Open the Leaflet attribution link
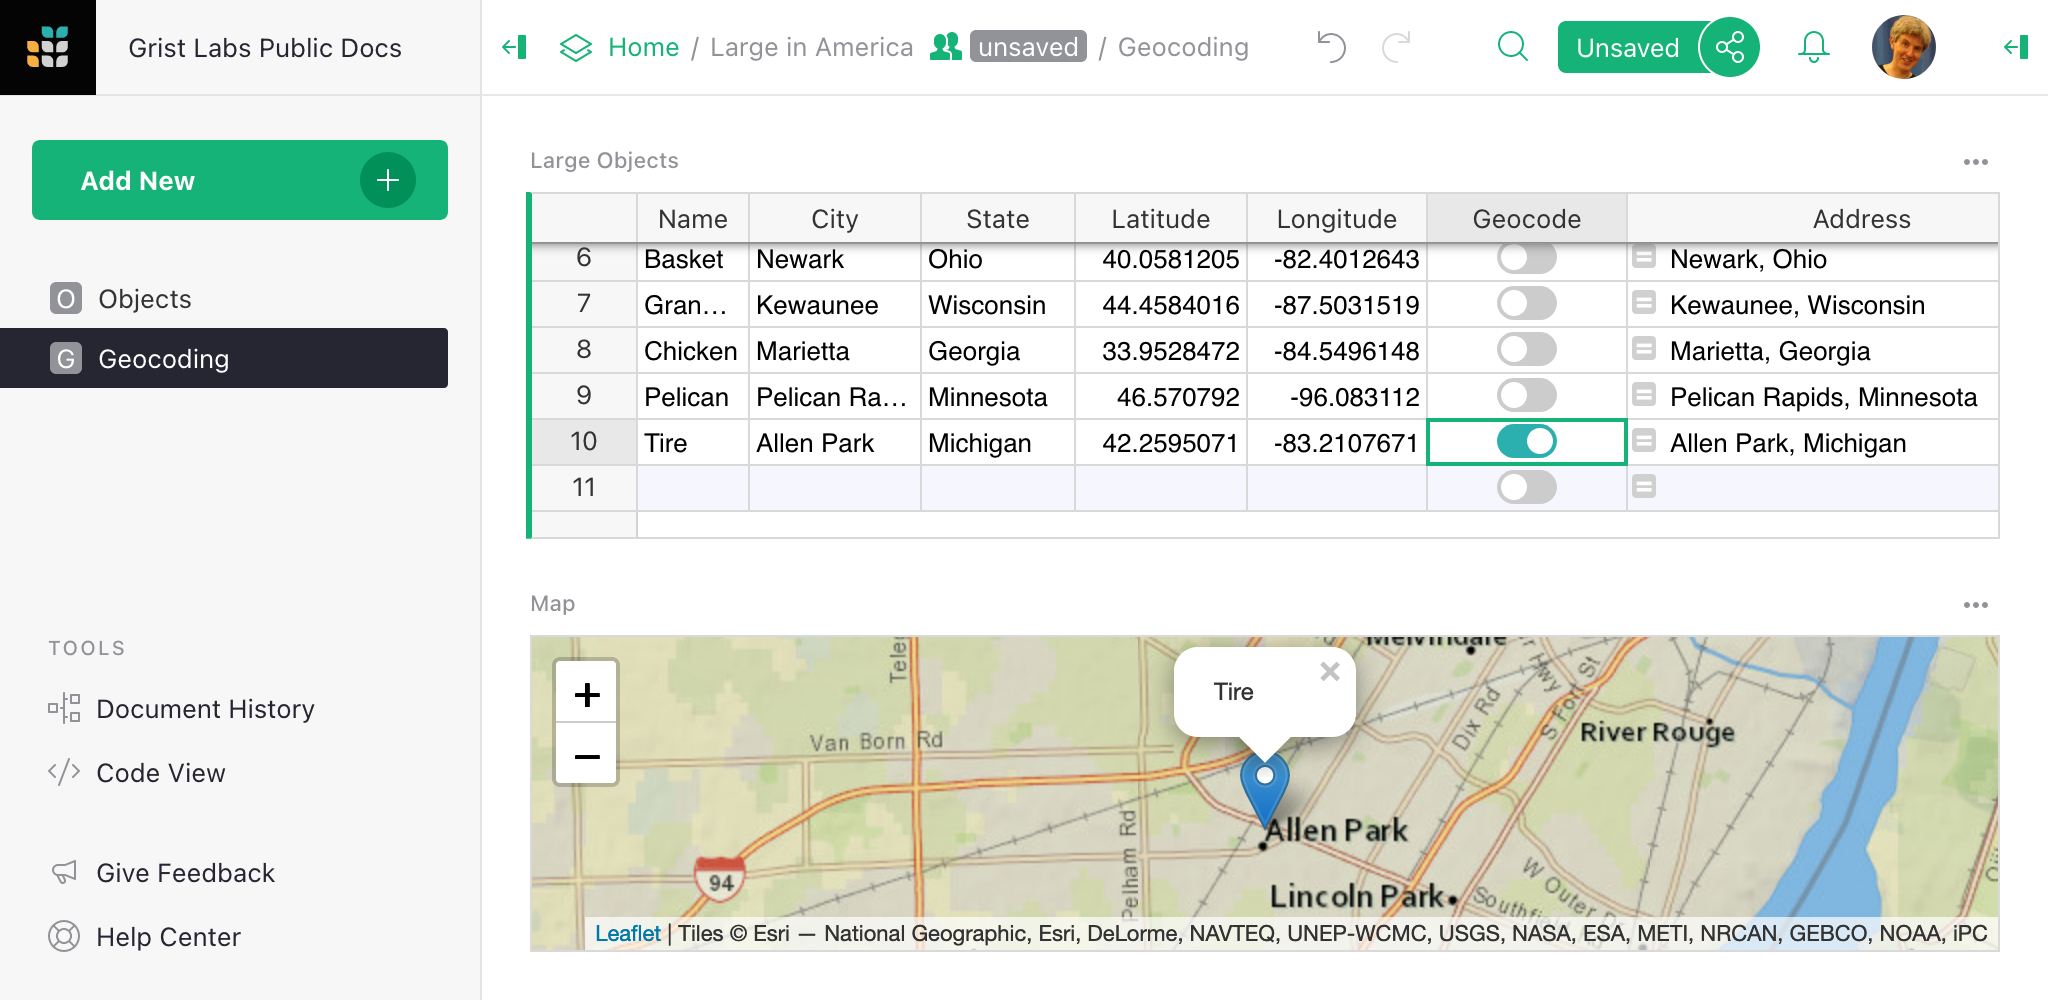 pos(627,932)
